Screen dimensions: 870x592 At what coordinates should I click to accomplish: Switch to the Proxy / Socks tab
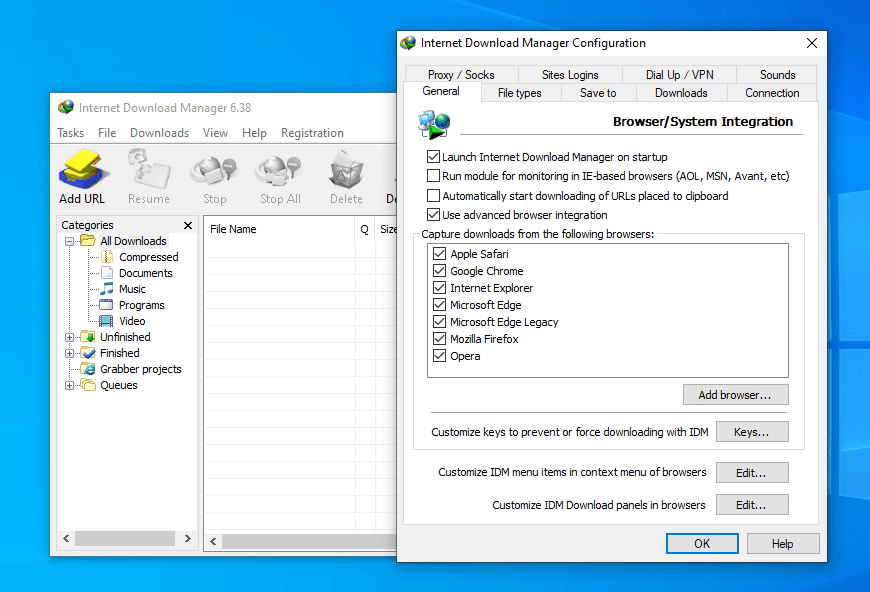(x=461, y=74)
